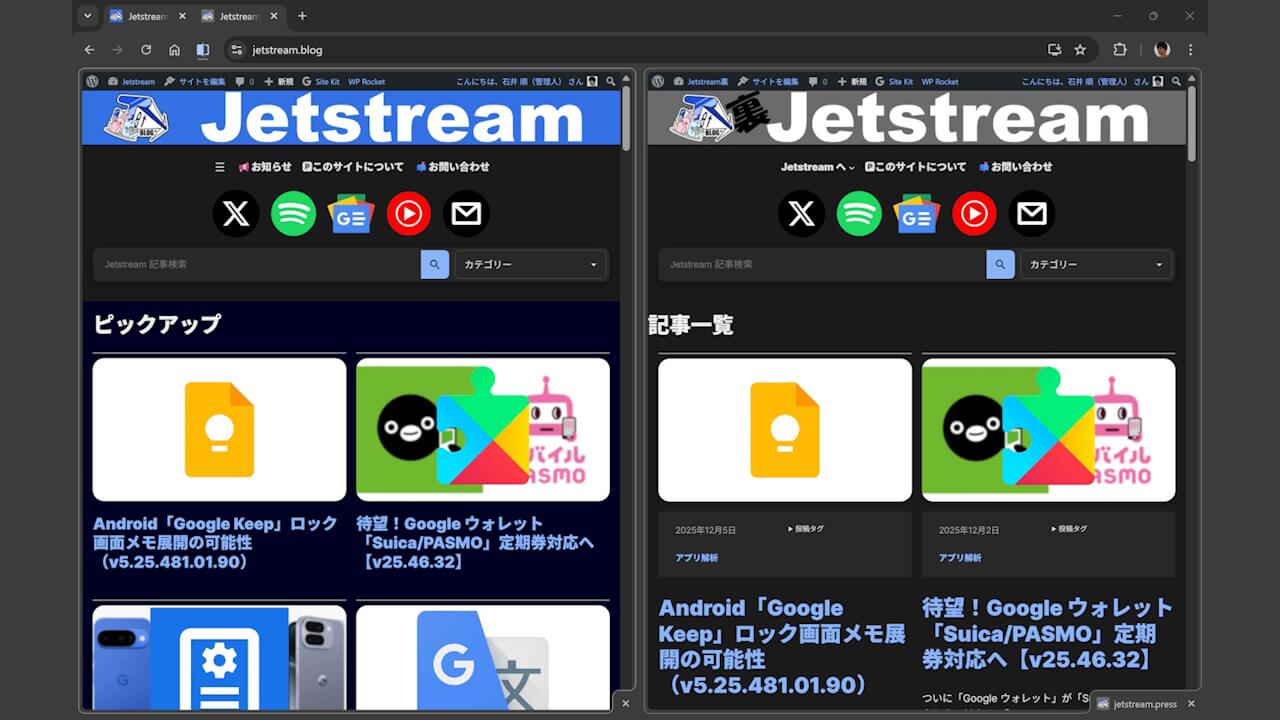Viewport: 1280px width, 720px height.
Task: Expand the 'Jetstream へ' menu in right pane
Action: [x=817, y=167]
